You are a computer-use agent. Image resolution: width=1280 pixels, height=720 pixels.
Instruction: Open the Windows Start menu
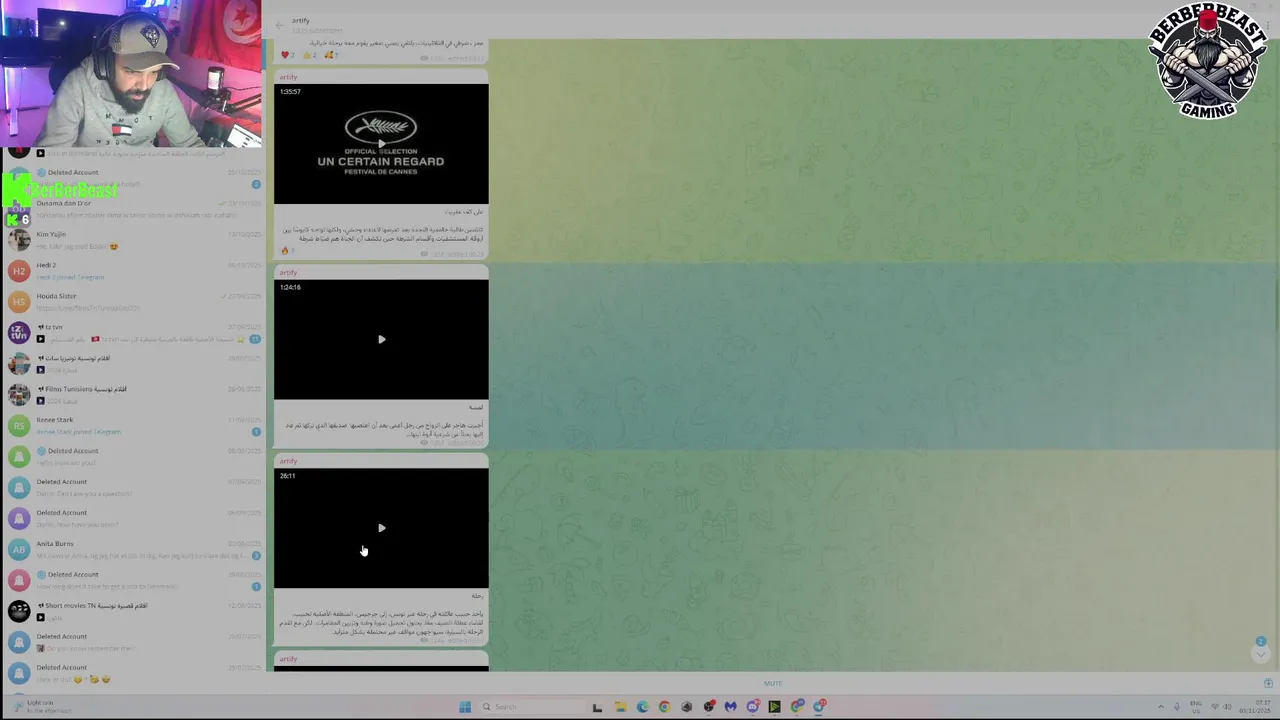465,707
